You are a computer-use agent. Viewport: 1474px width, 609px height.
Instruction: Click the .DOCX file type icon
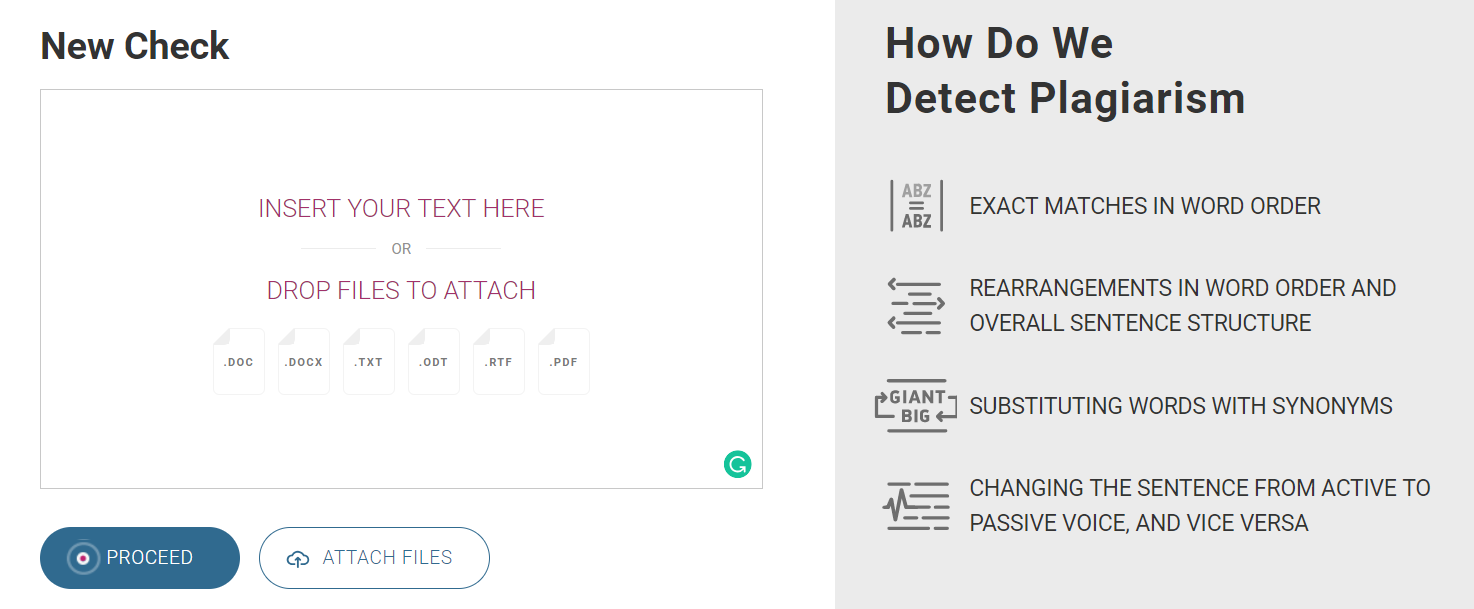304,361
